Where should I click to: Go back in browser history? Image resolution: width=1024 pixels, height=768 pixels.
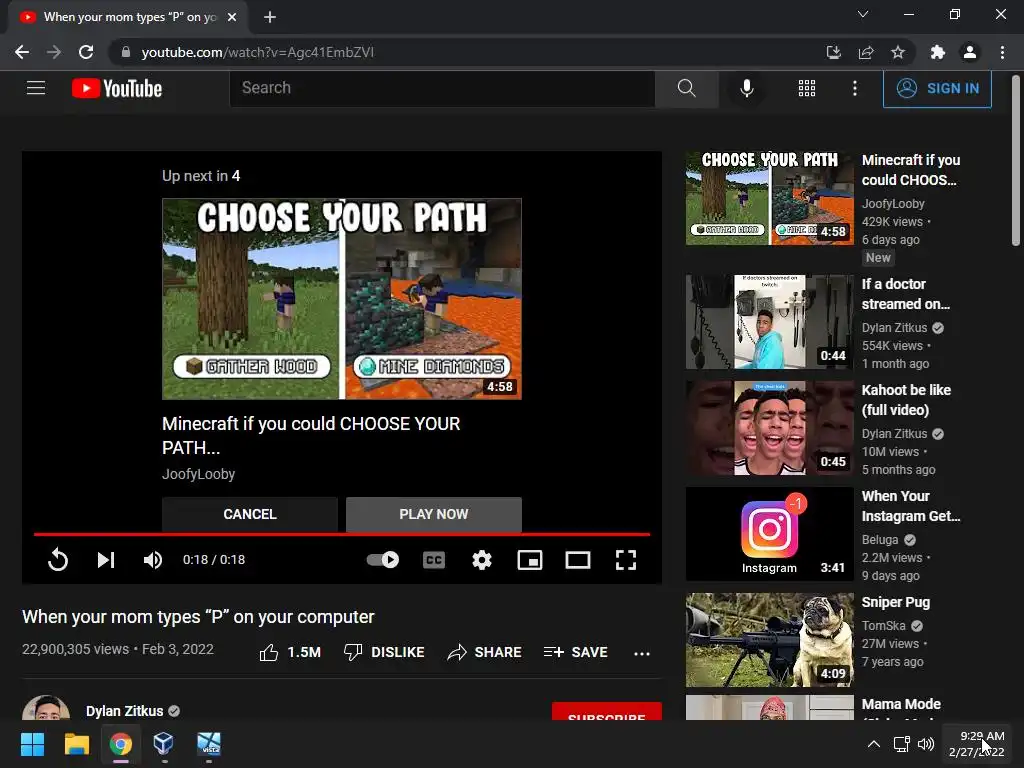click(22, 52)
